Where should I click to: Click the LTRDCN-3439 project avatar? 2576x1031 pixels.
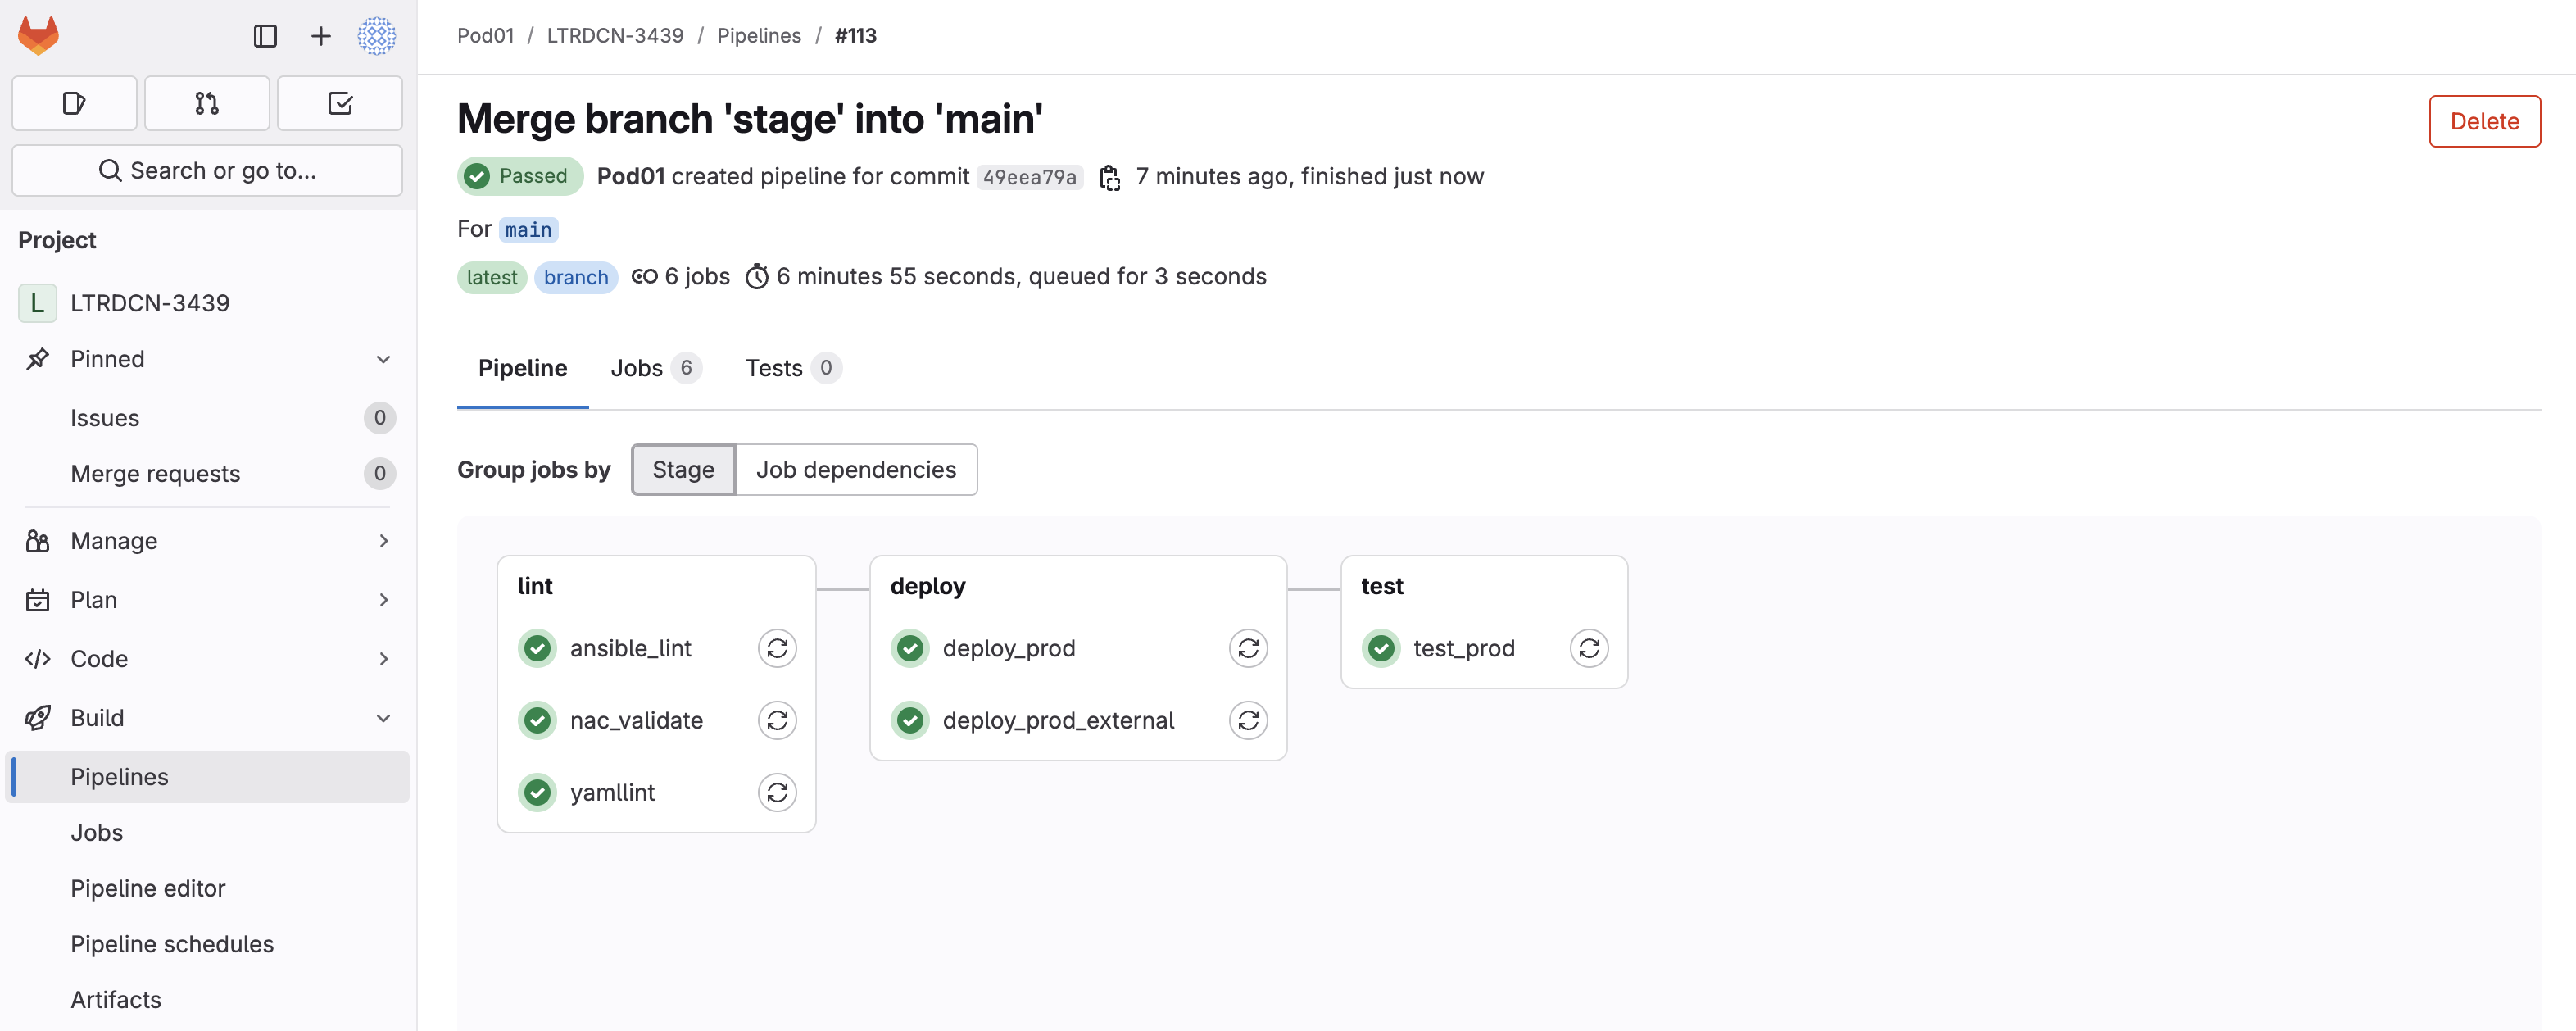[x=37, y=303]
